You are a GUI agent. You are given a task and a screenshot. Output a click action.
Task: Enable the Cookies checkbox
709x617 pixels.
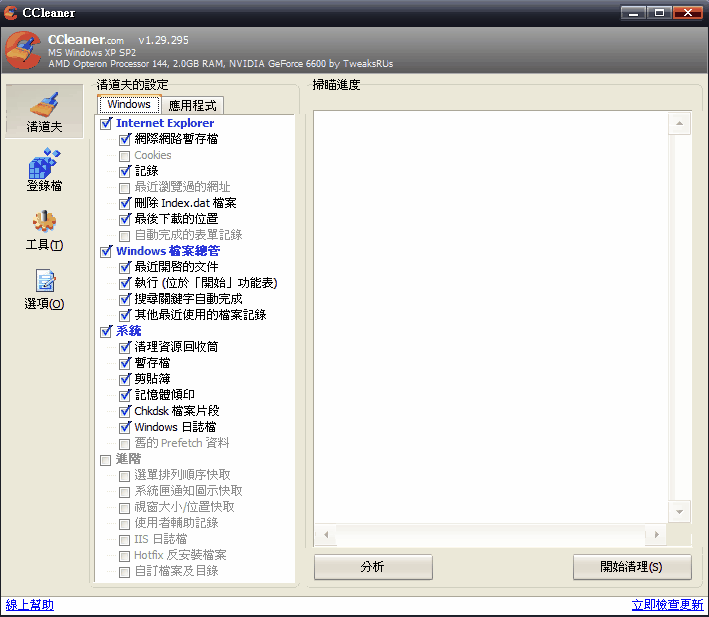tap(124, 156)
